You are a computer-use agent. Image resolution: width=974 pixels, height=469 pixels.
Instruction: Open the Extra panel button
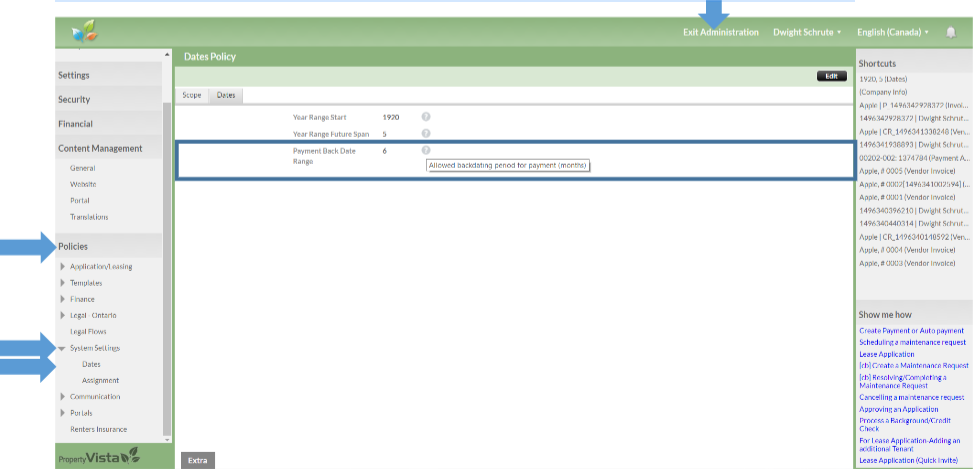tap(197, 460)
